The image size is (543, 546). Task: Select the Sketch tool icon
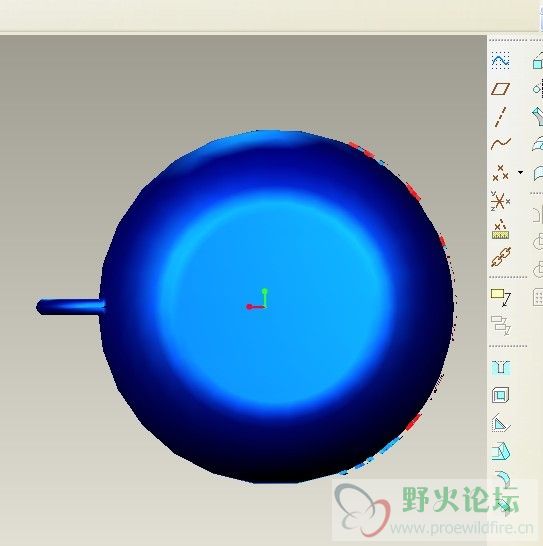(501, 60)
